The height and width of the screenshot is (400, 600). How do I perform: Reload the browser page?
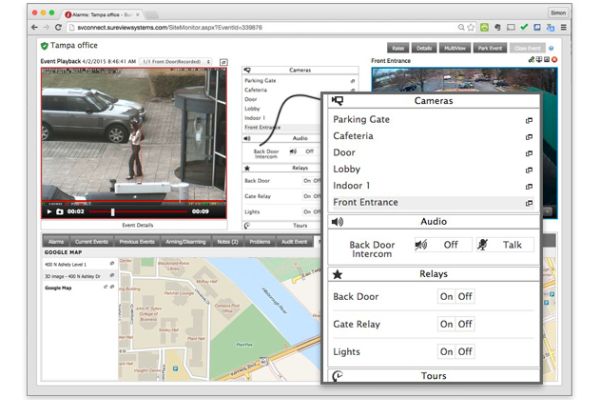(x=58, y=28)
